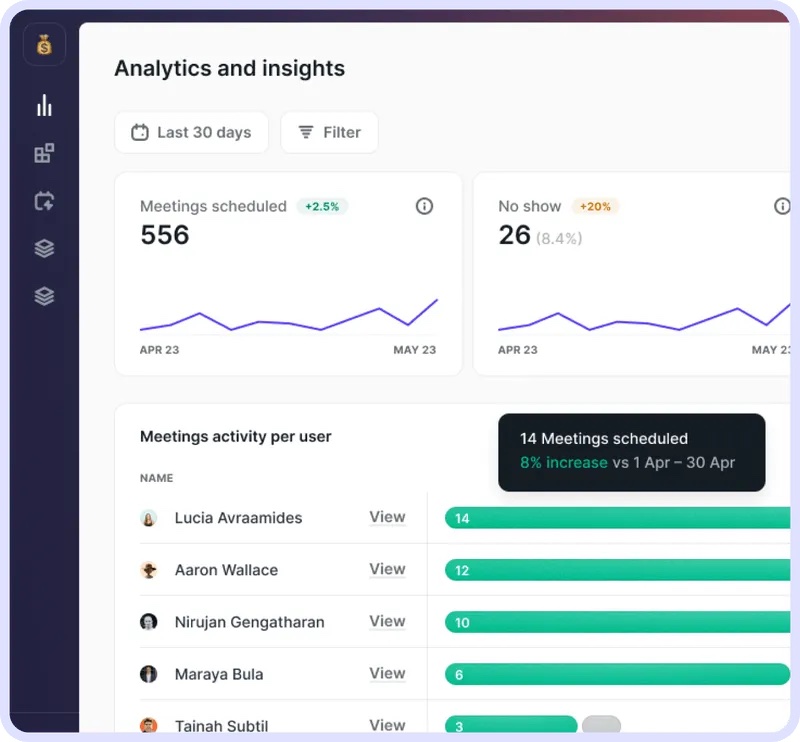
Task: Click the +2.5% badge on Meetings scheduled
Action: point(322,206)
